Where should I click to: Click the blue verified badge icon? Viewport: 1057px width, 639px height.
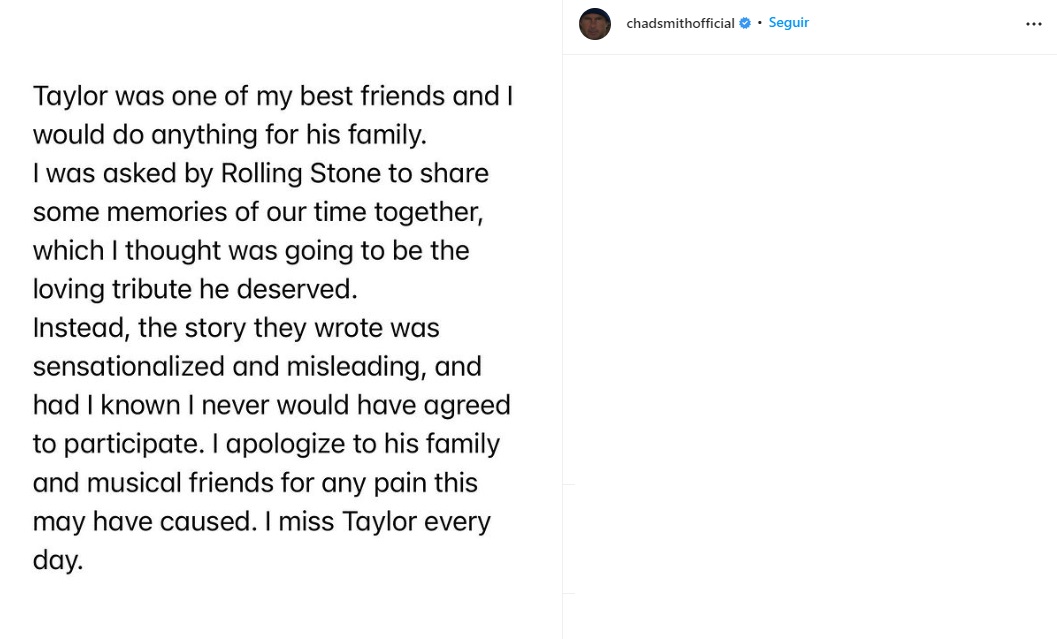pyautogui.click(x=745, y=23)
